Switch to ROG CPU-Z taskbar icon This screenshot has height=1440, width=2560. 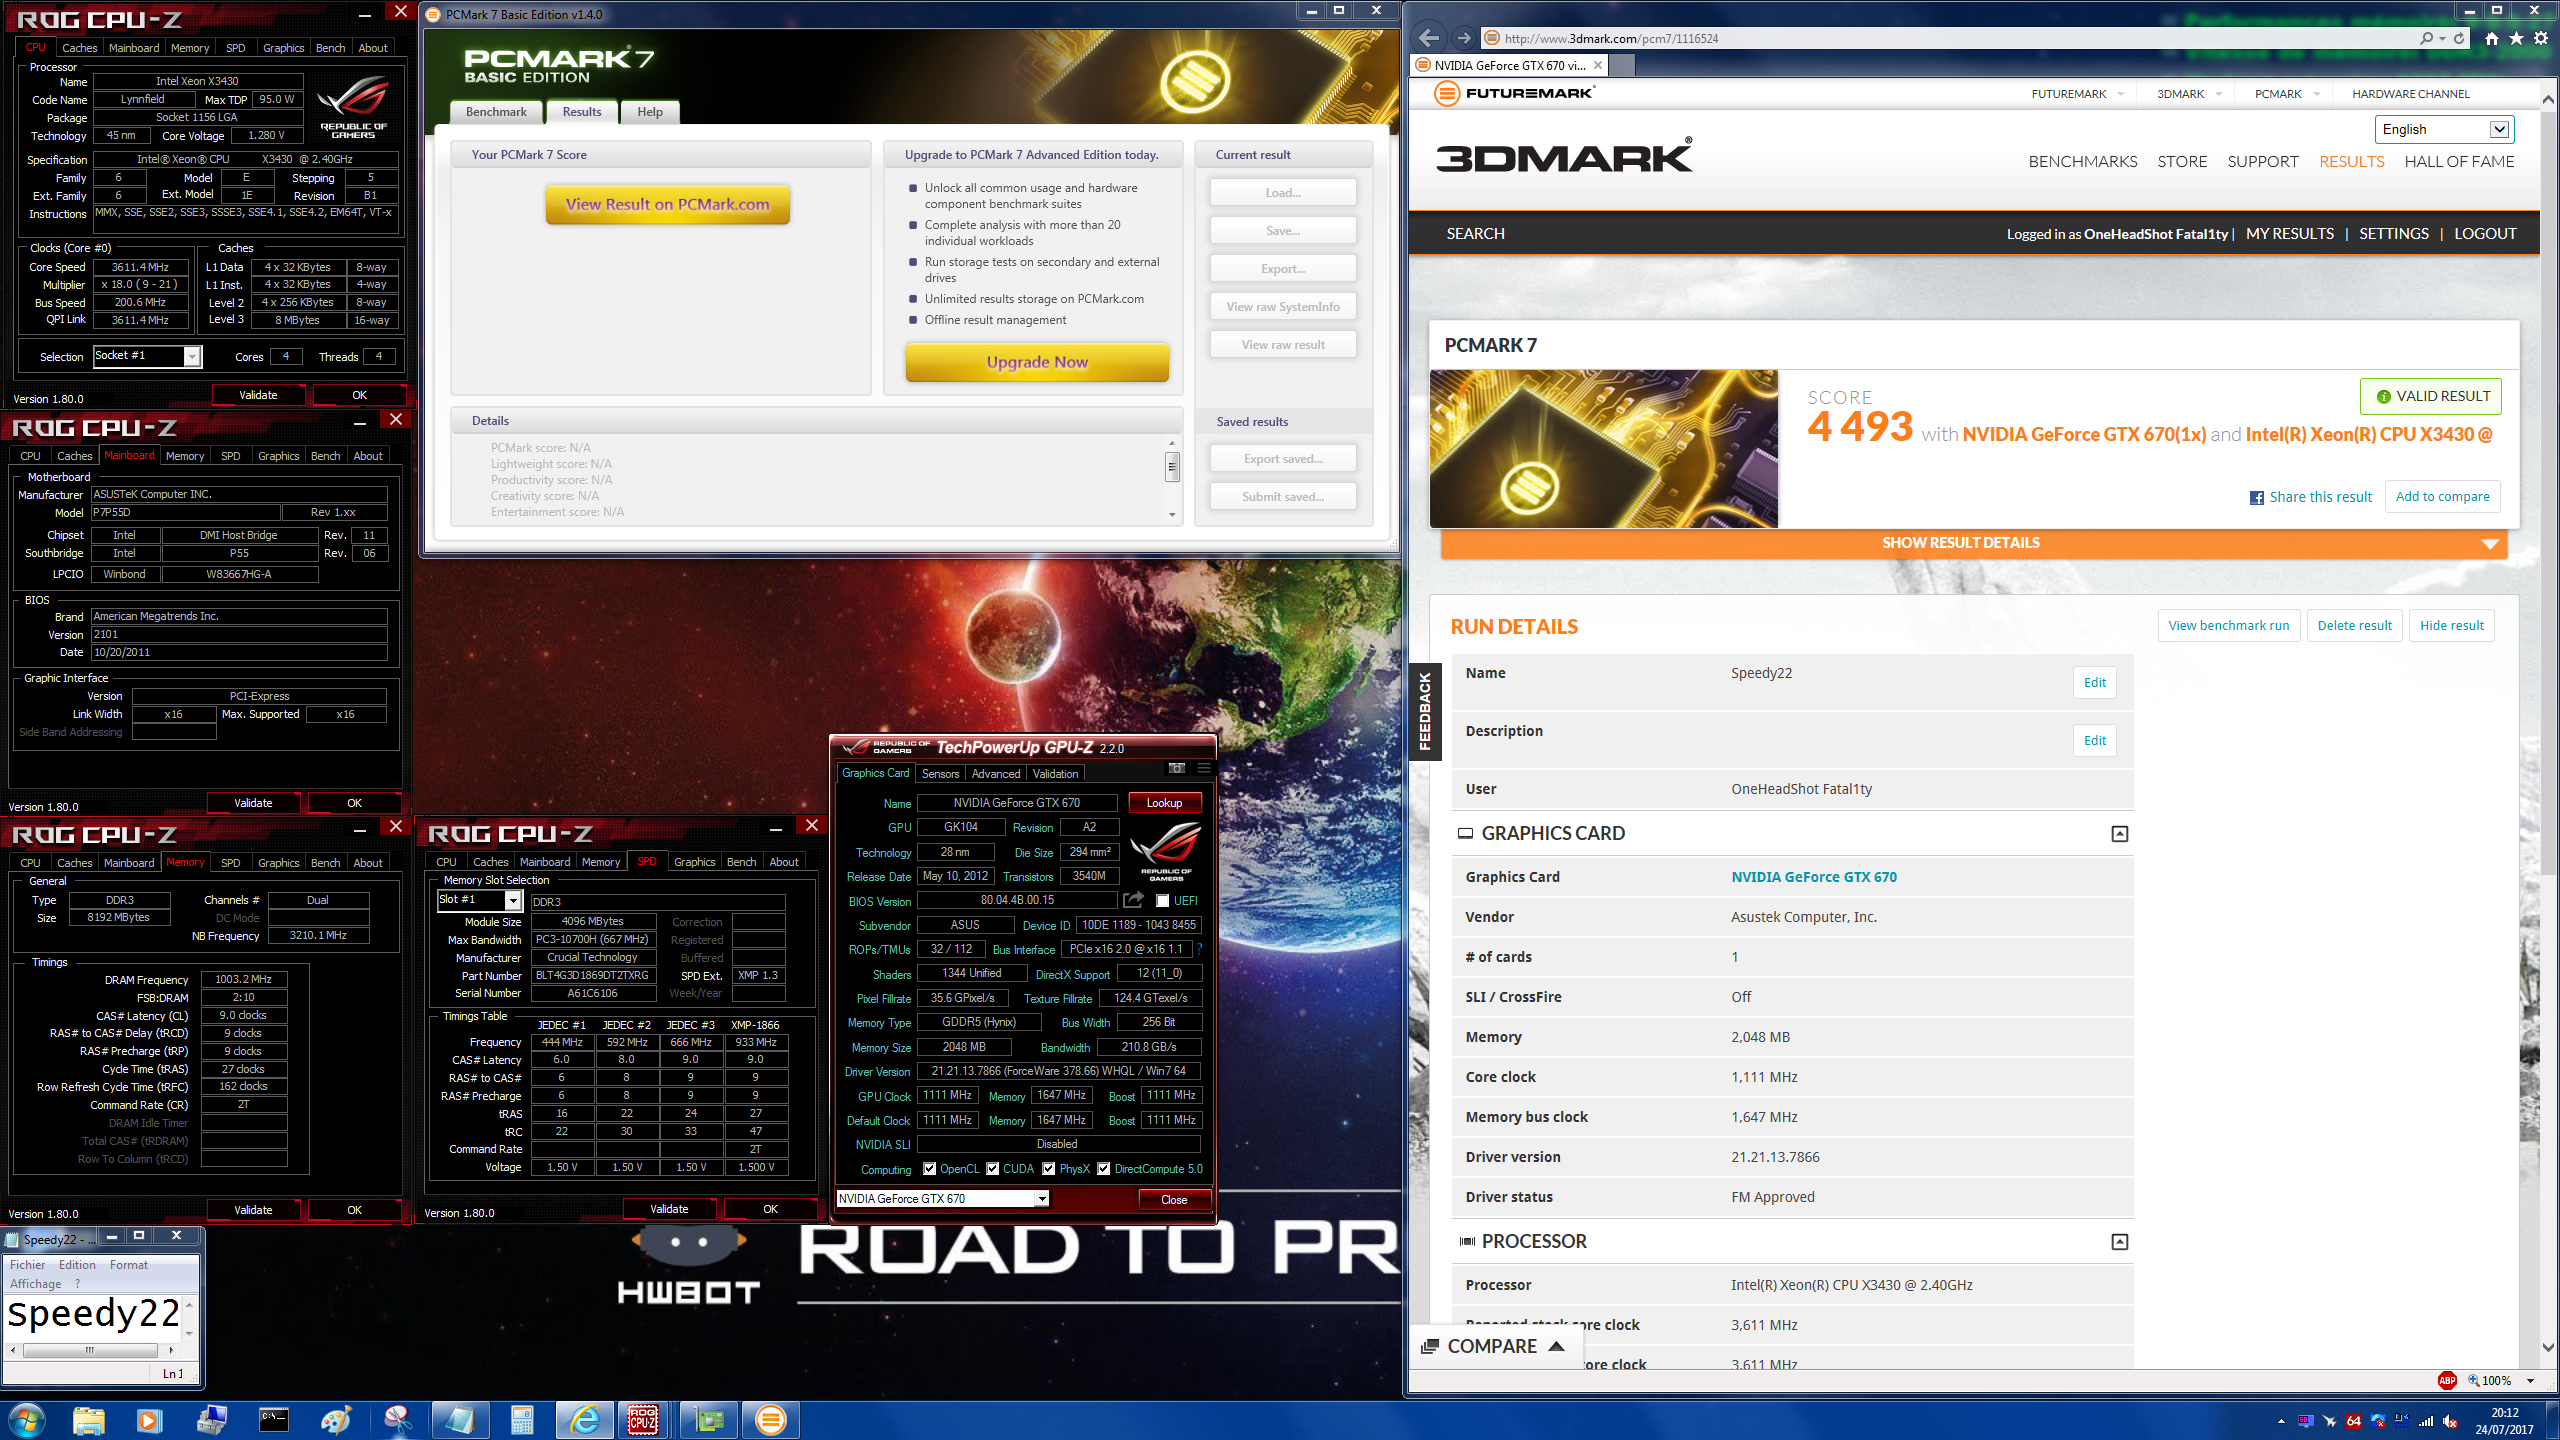click(644, 1420)
